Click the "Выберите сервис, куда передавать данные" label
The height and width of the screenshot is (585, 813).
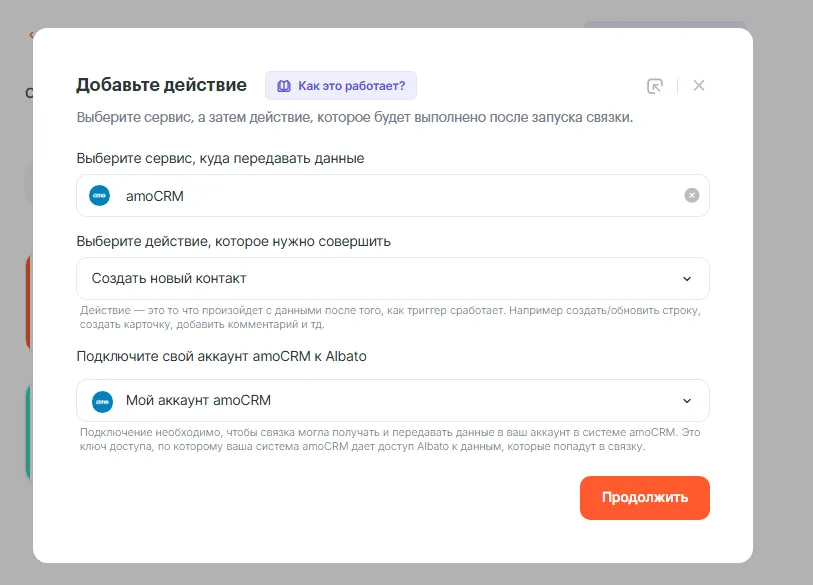[220, 158]
